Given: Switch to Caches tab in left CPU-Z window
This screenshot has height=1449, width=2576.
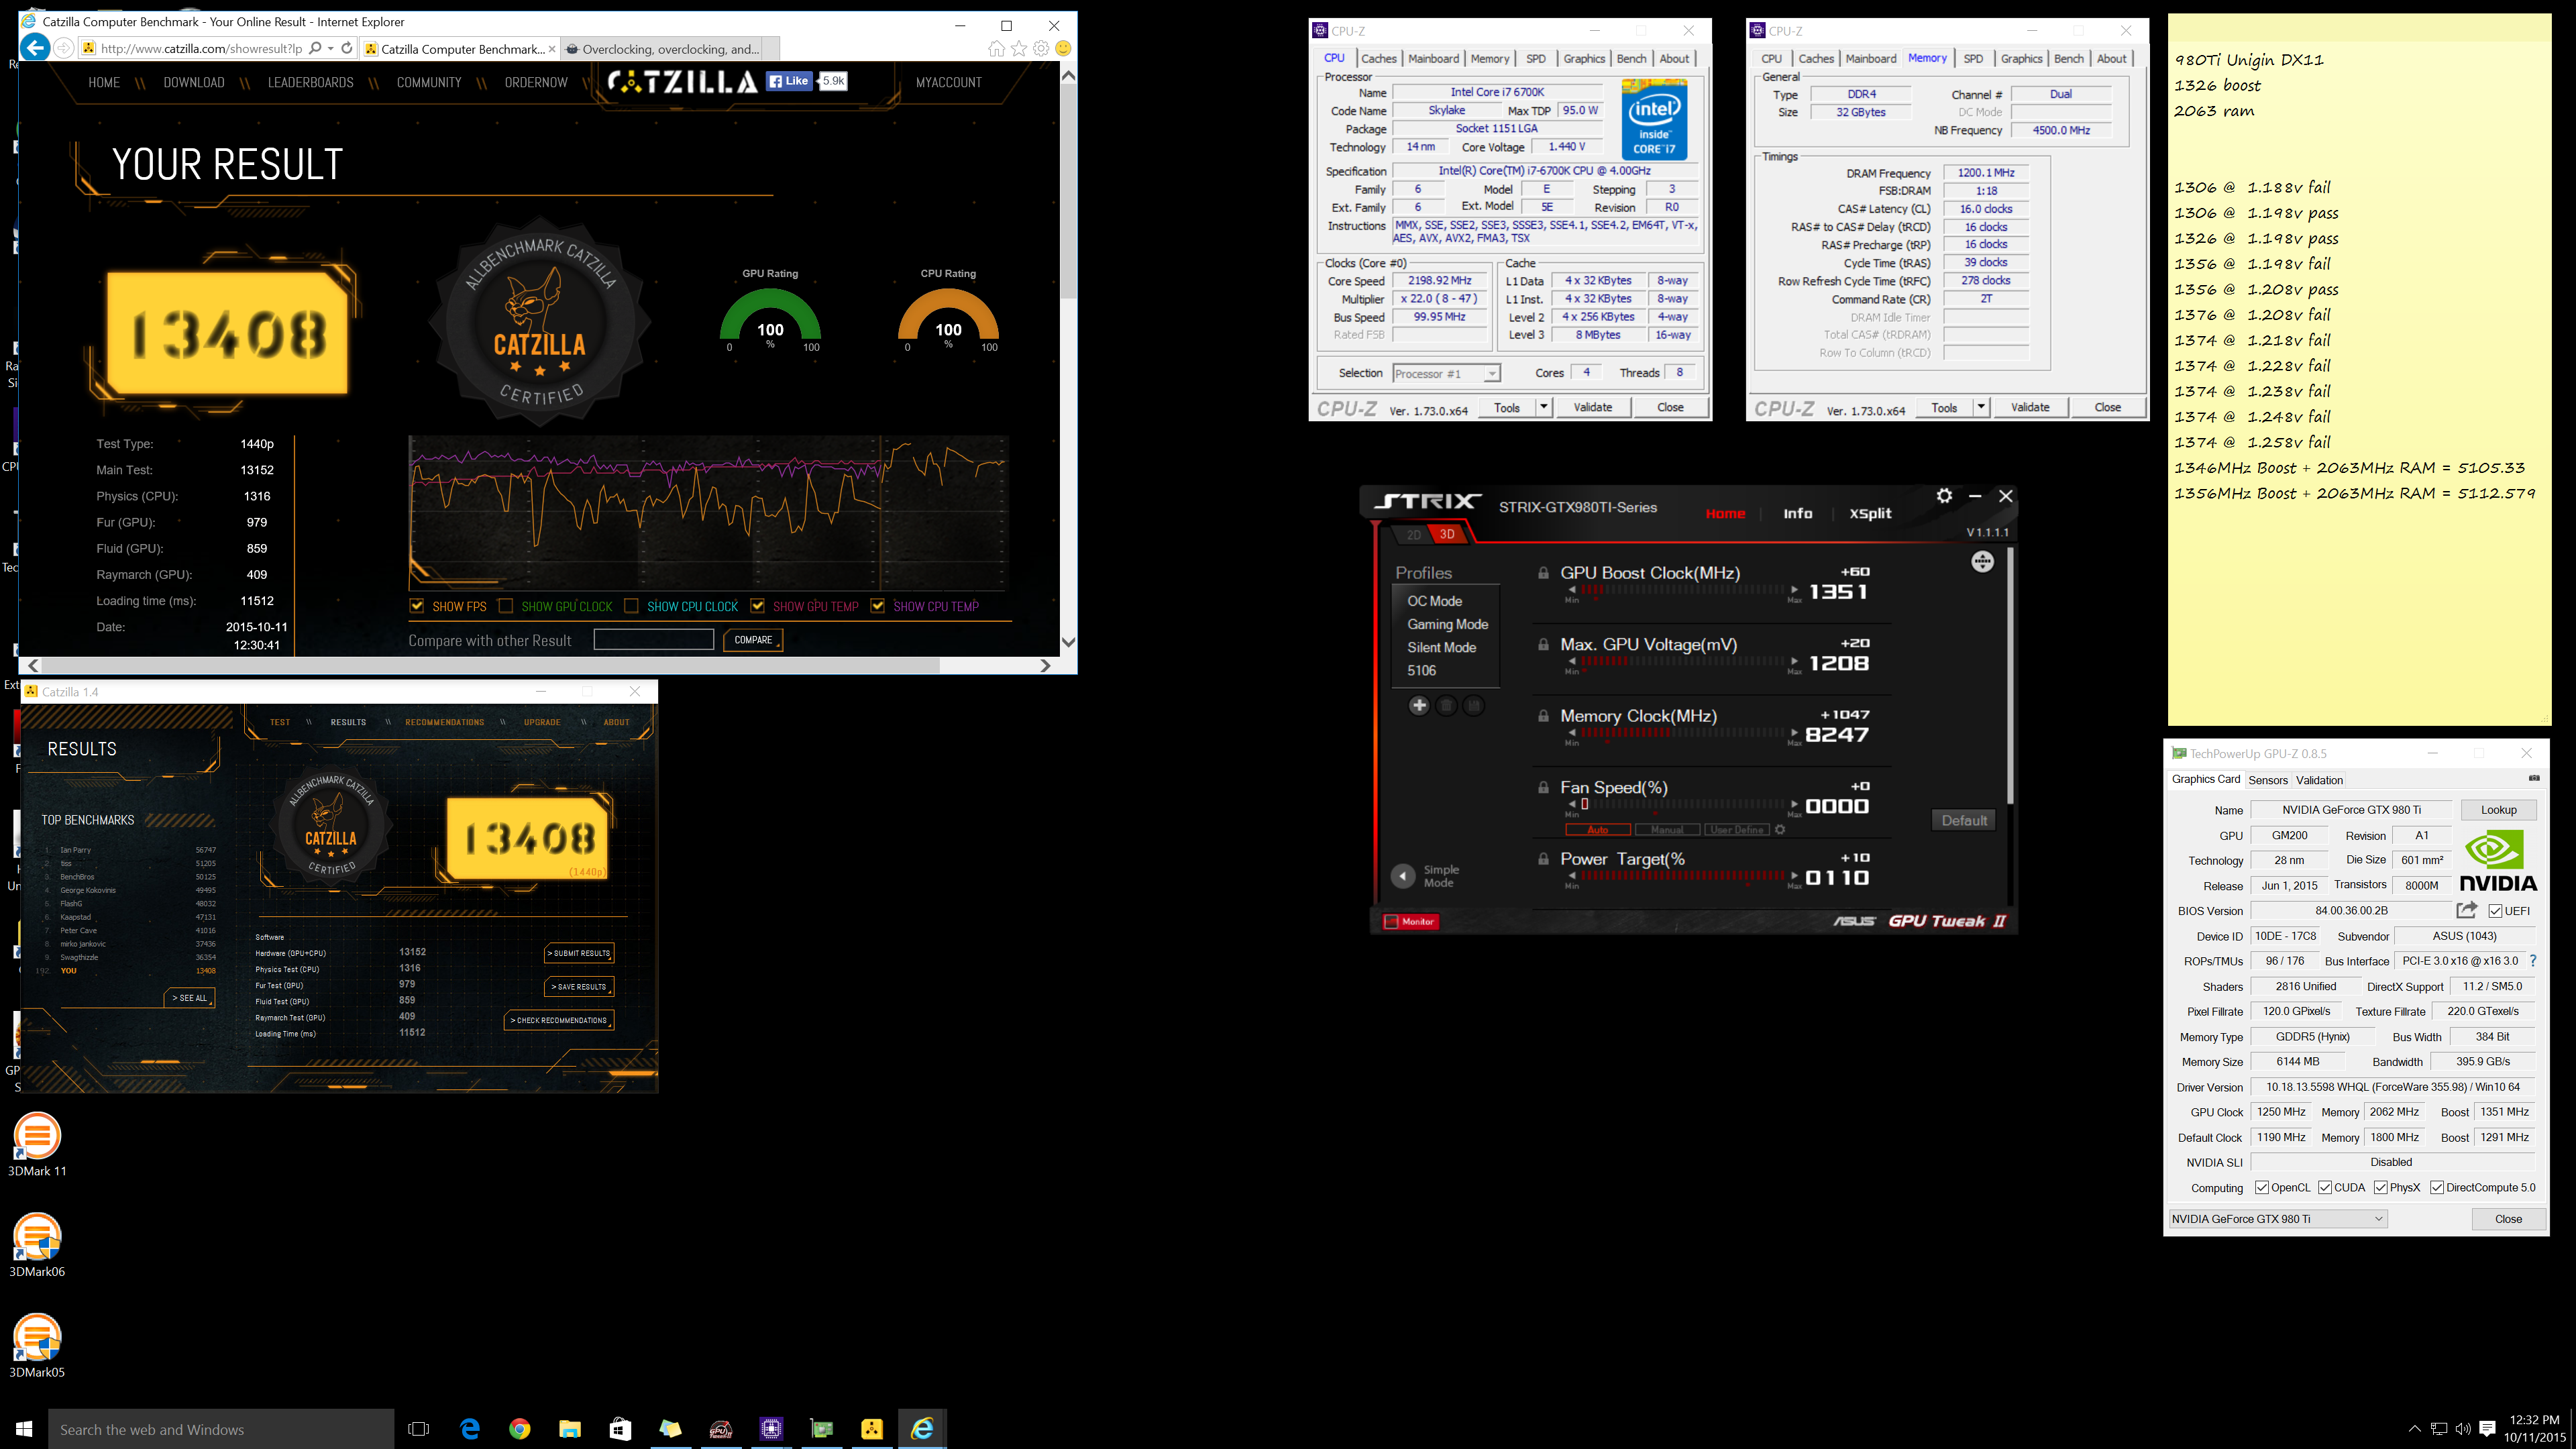Looking at the screenshot, I should [1379, 58].
